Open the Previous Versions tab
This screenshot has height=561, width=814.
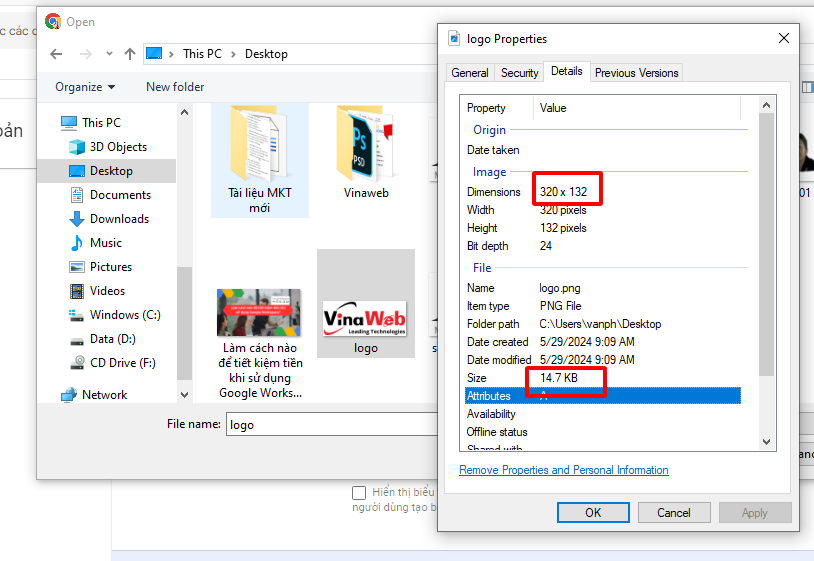click(x=636, y=73)
